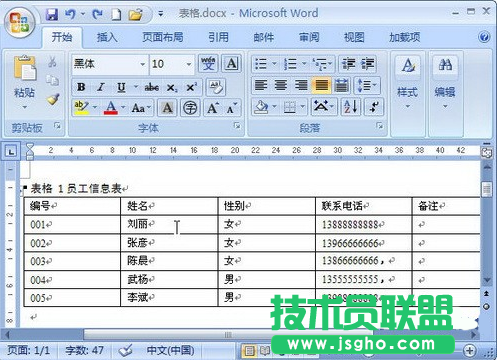Shrink the font size
498x360 pixels.
point(232,108)
